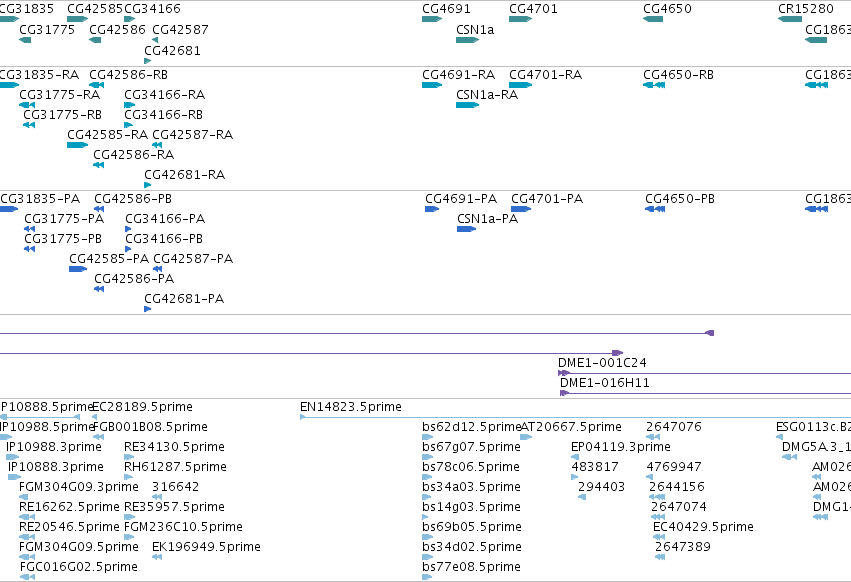
Task: Click EST bs34a03.5prime
Action: click(471, 487)
